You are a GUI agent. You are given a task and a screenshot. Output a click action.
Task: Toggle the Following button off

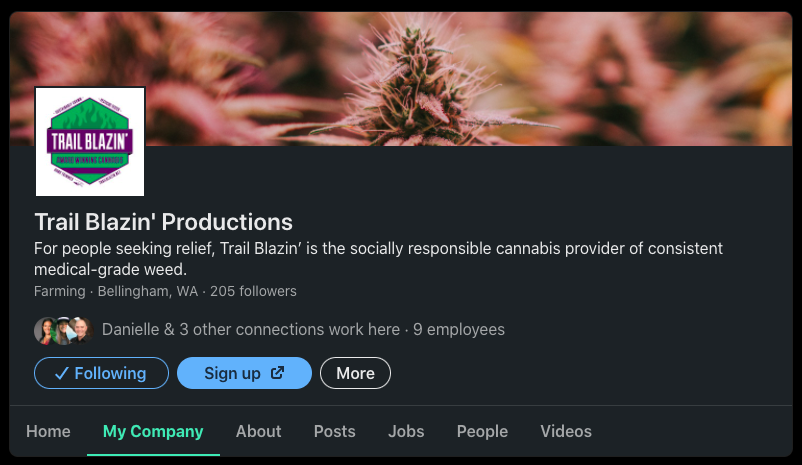pos(101,373)
